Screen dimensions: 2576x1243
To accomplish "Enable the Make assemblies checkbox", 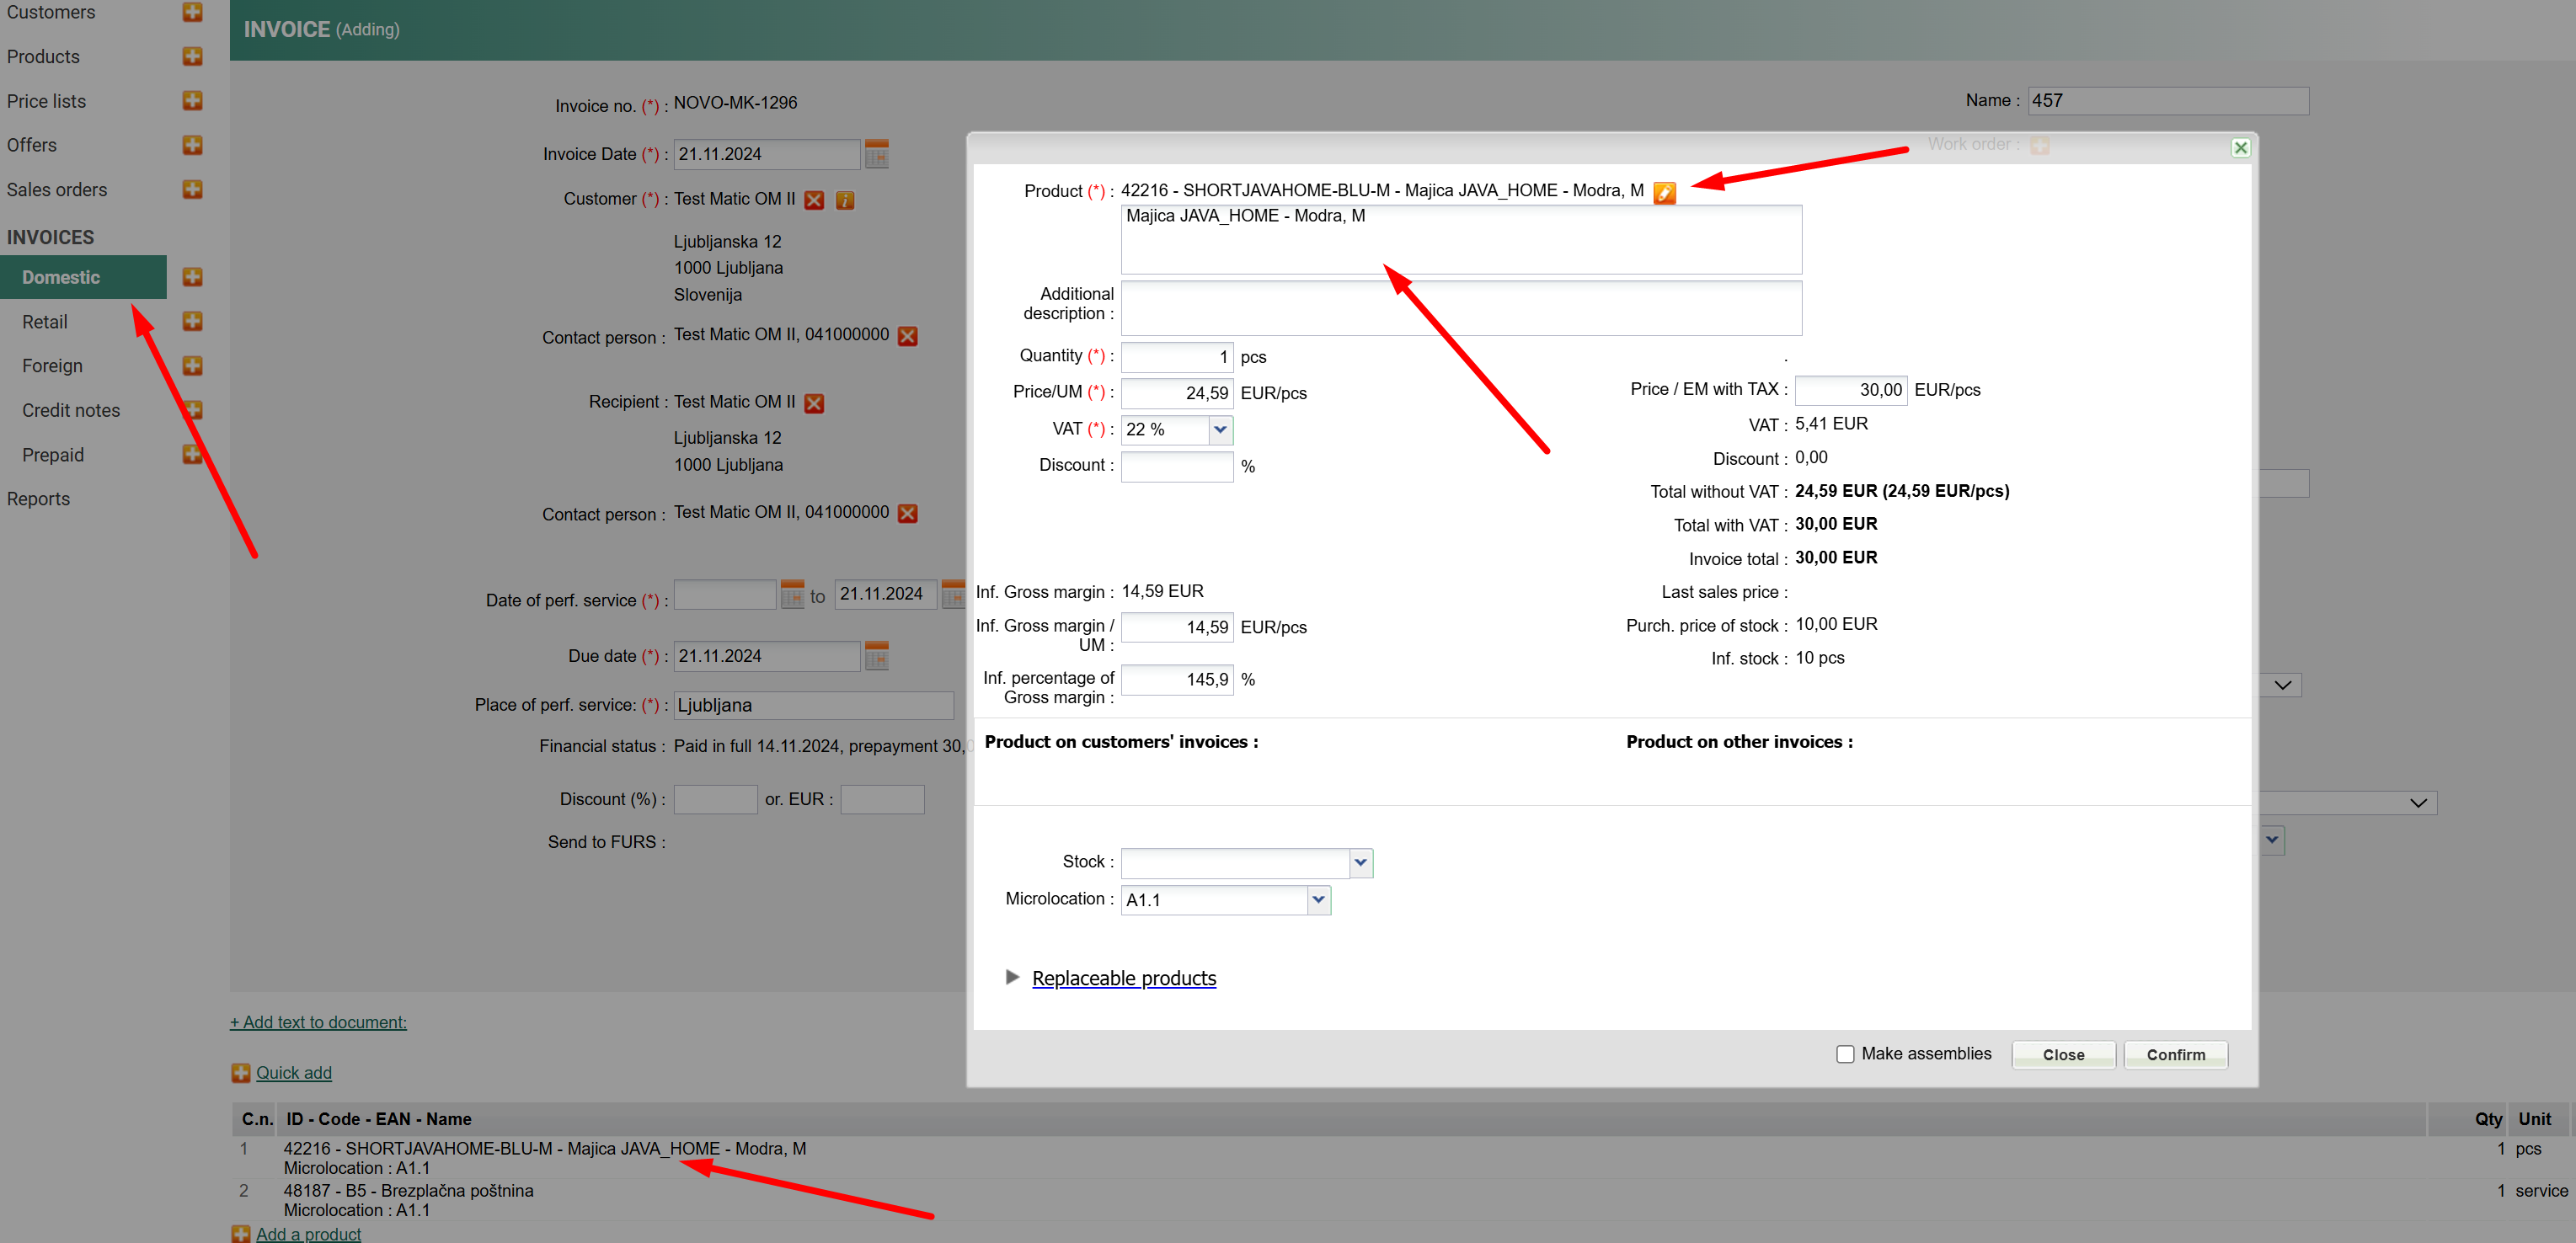I will click(x=1845, y=1054).
